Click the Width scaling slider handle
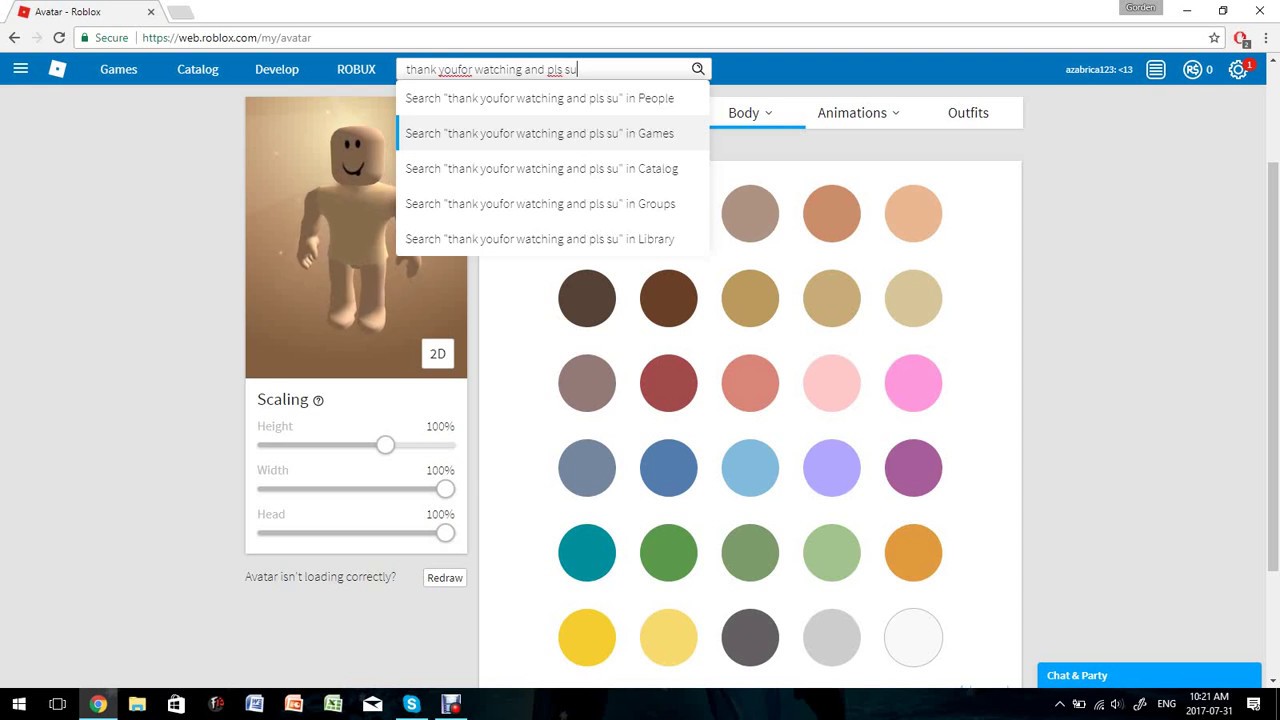 (x=445, y=489)
